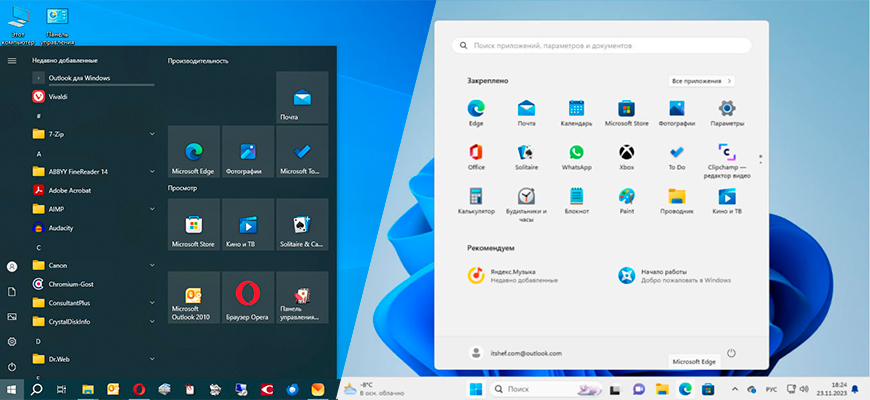Open recommended Яндекс.Музыка
The image size is (870, 400).
[513, 276]
